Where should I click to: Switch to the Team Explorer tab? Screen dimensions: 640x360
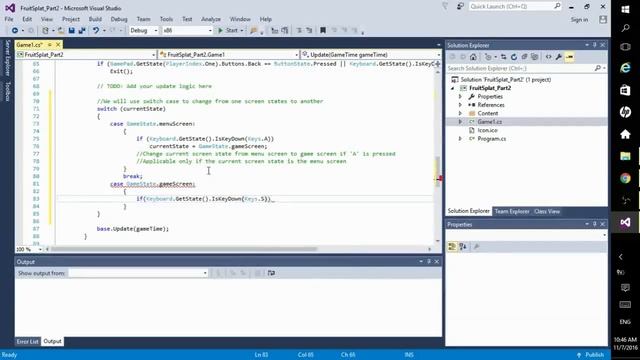pyautogui.click(x=512, y=211)
